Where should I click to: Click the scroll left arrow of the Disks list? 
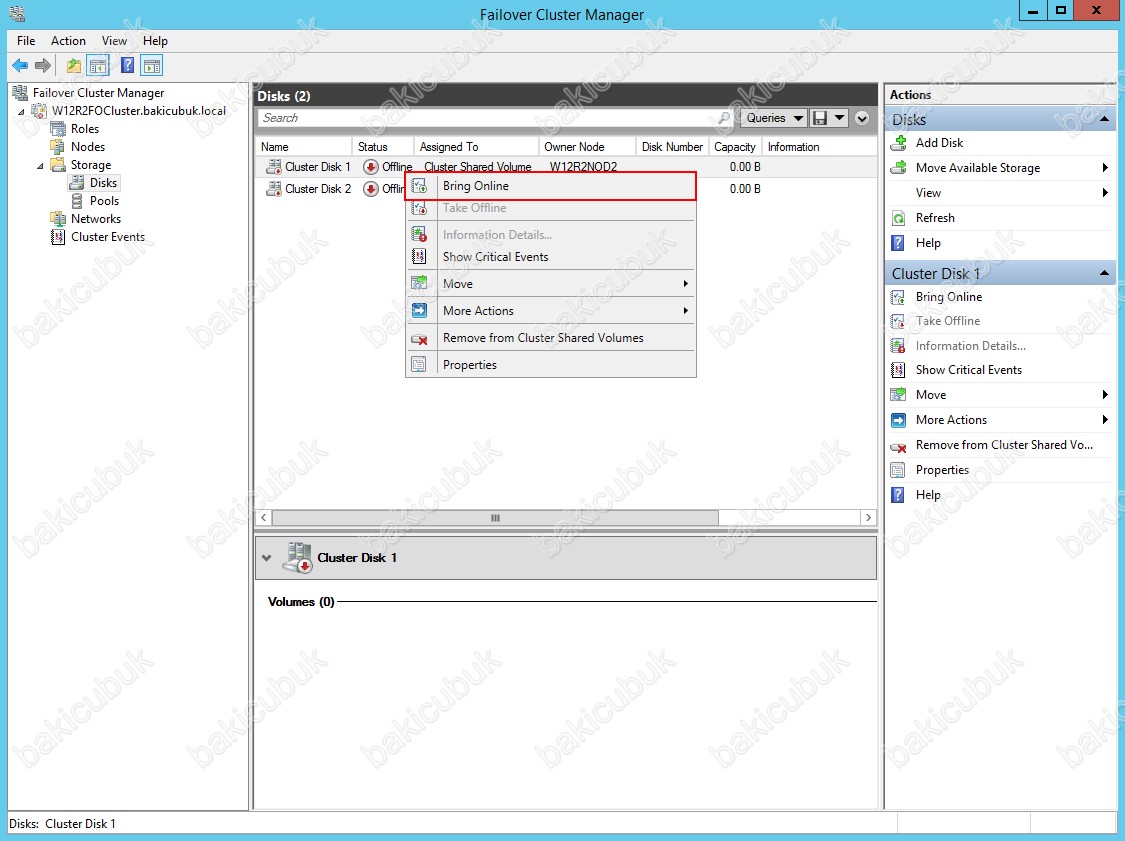point(263,517)
